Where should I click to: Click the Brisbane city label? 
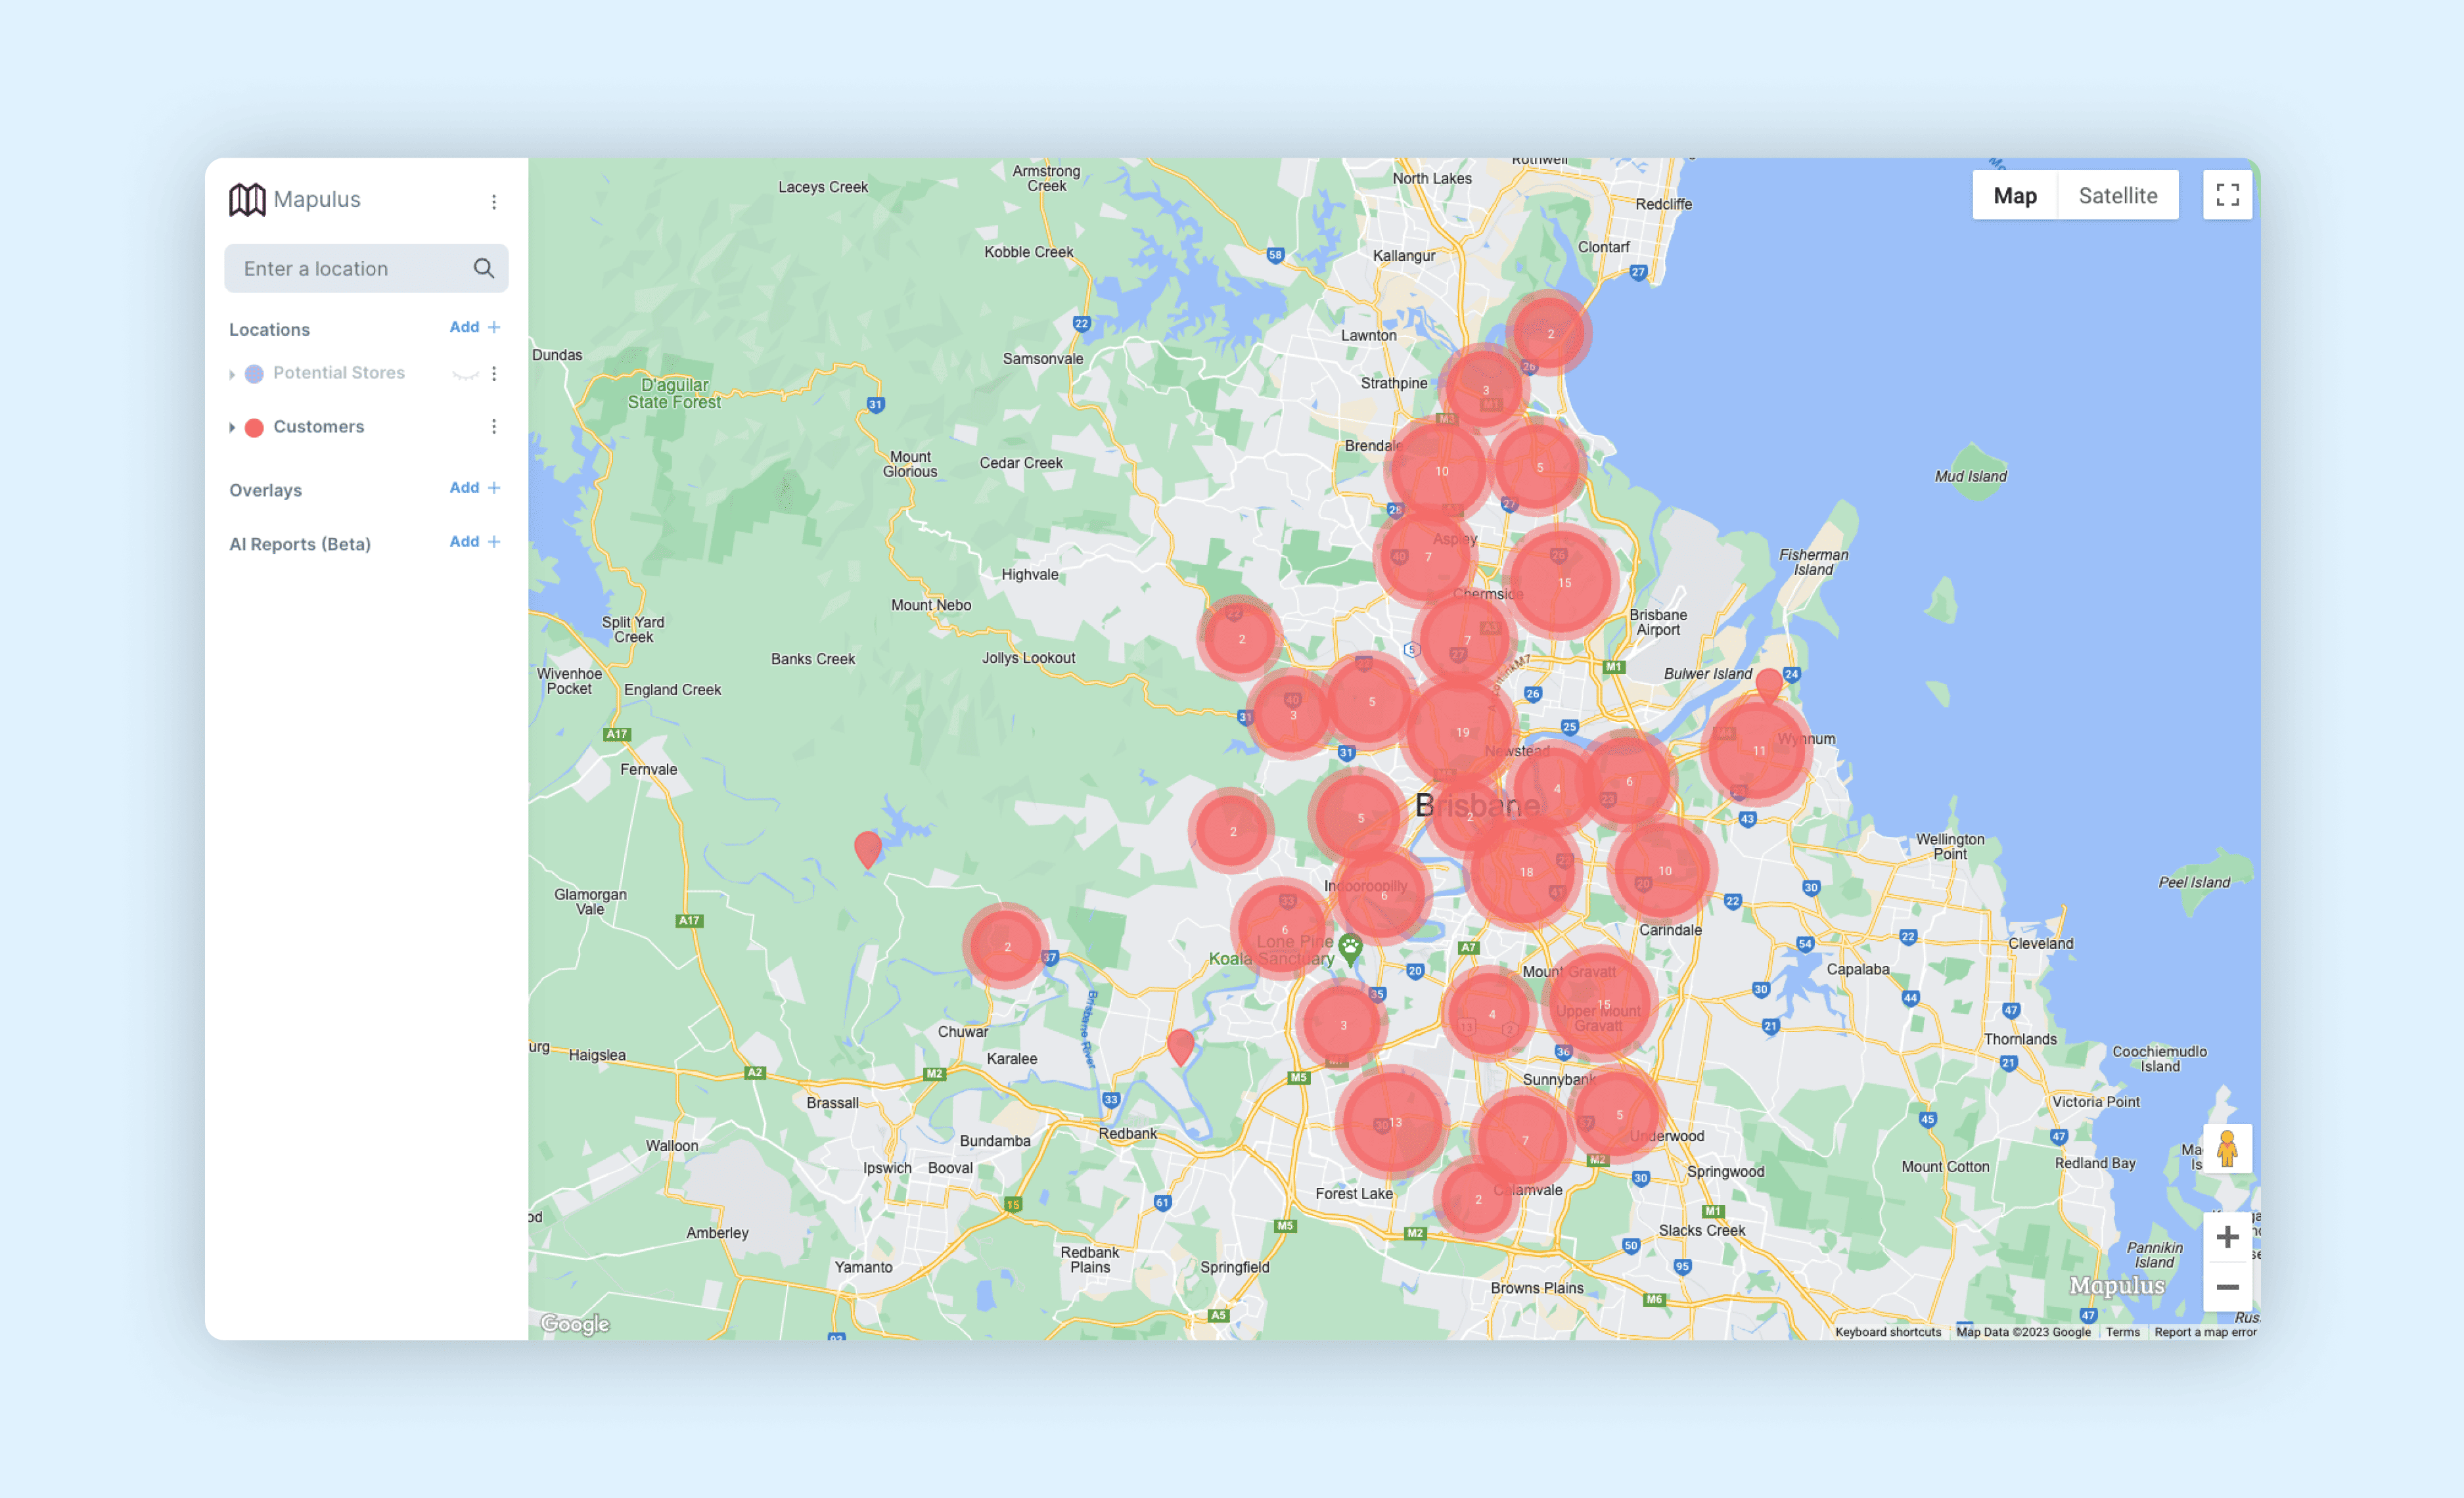pyautogui.click(x=1478, y=805)
